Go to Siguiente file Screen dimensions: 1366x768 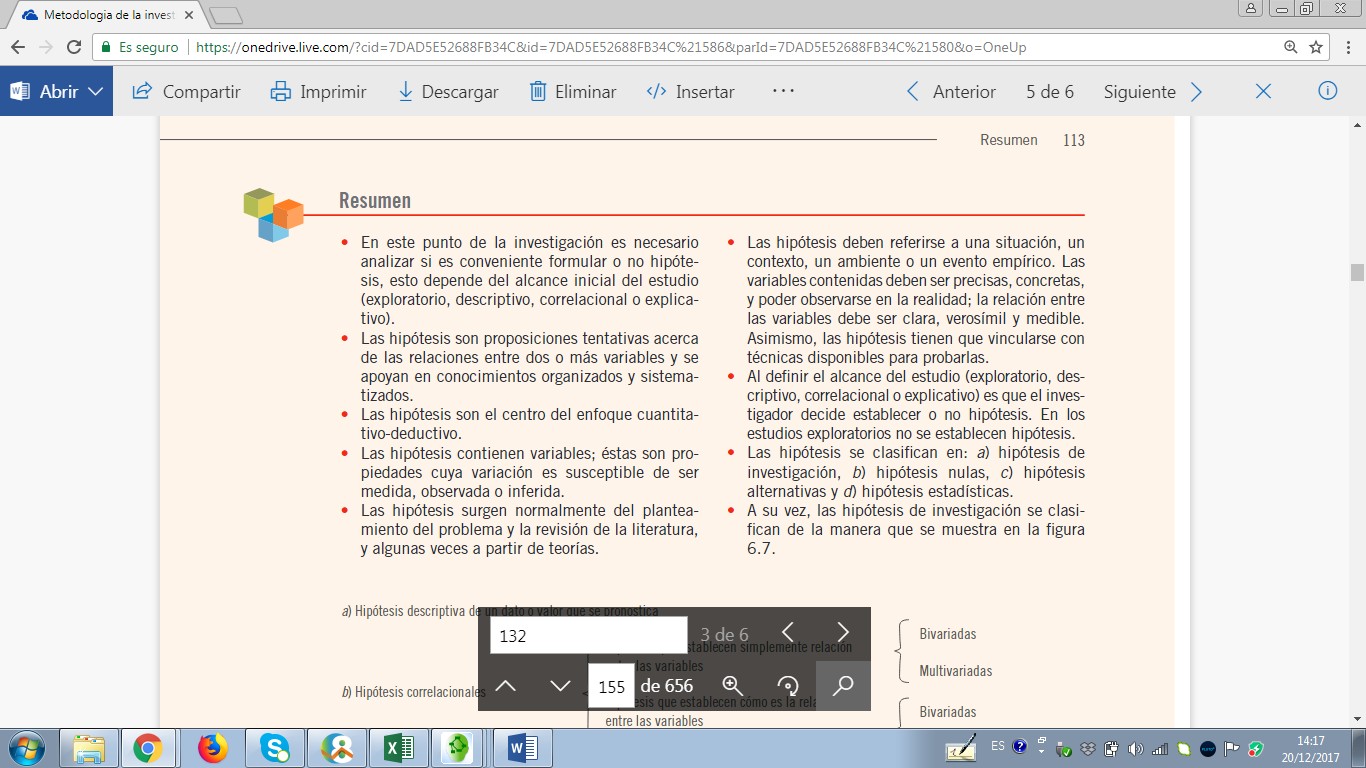click(x=1153, y=91)
